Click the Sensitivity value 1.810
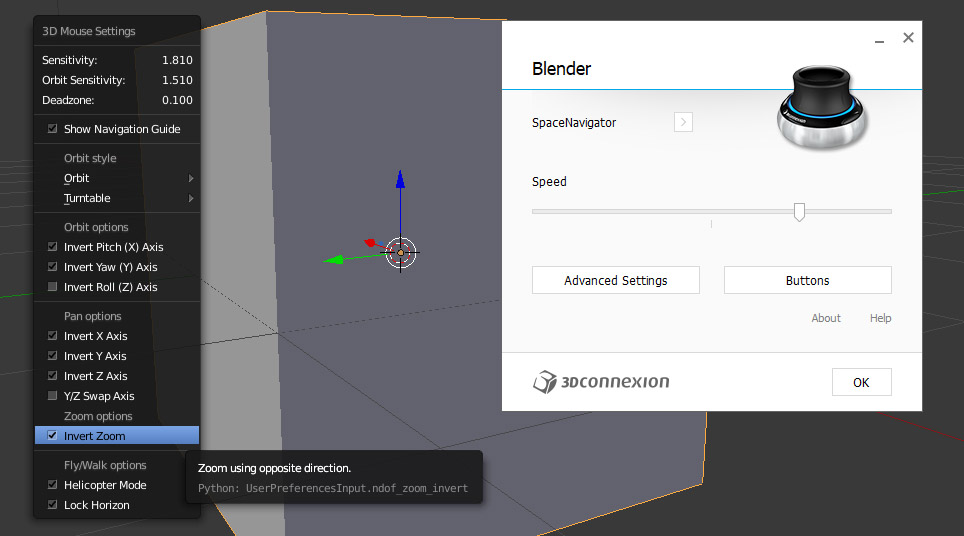This screenshot has height=536, width=964. [177, 60]
